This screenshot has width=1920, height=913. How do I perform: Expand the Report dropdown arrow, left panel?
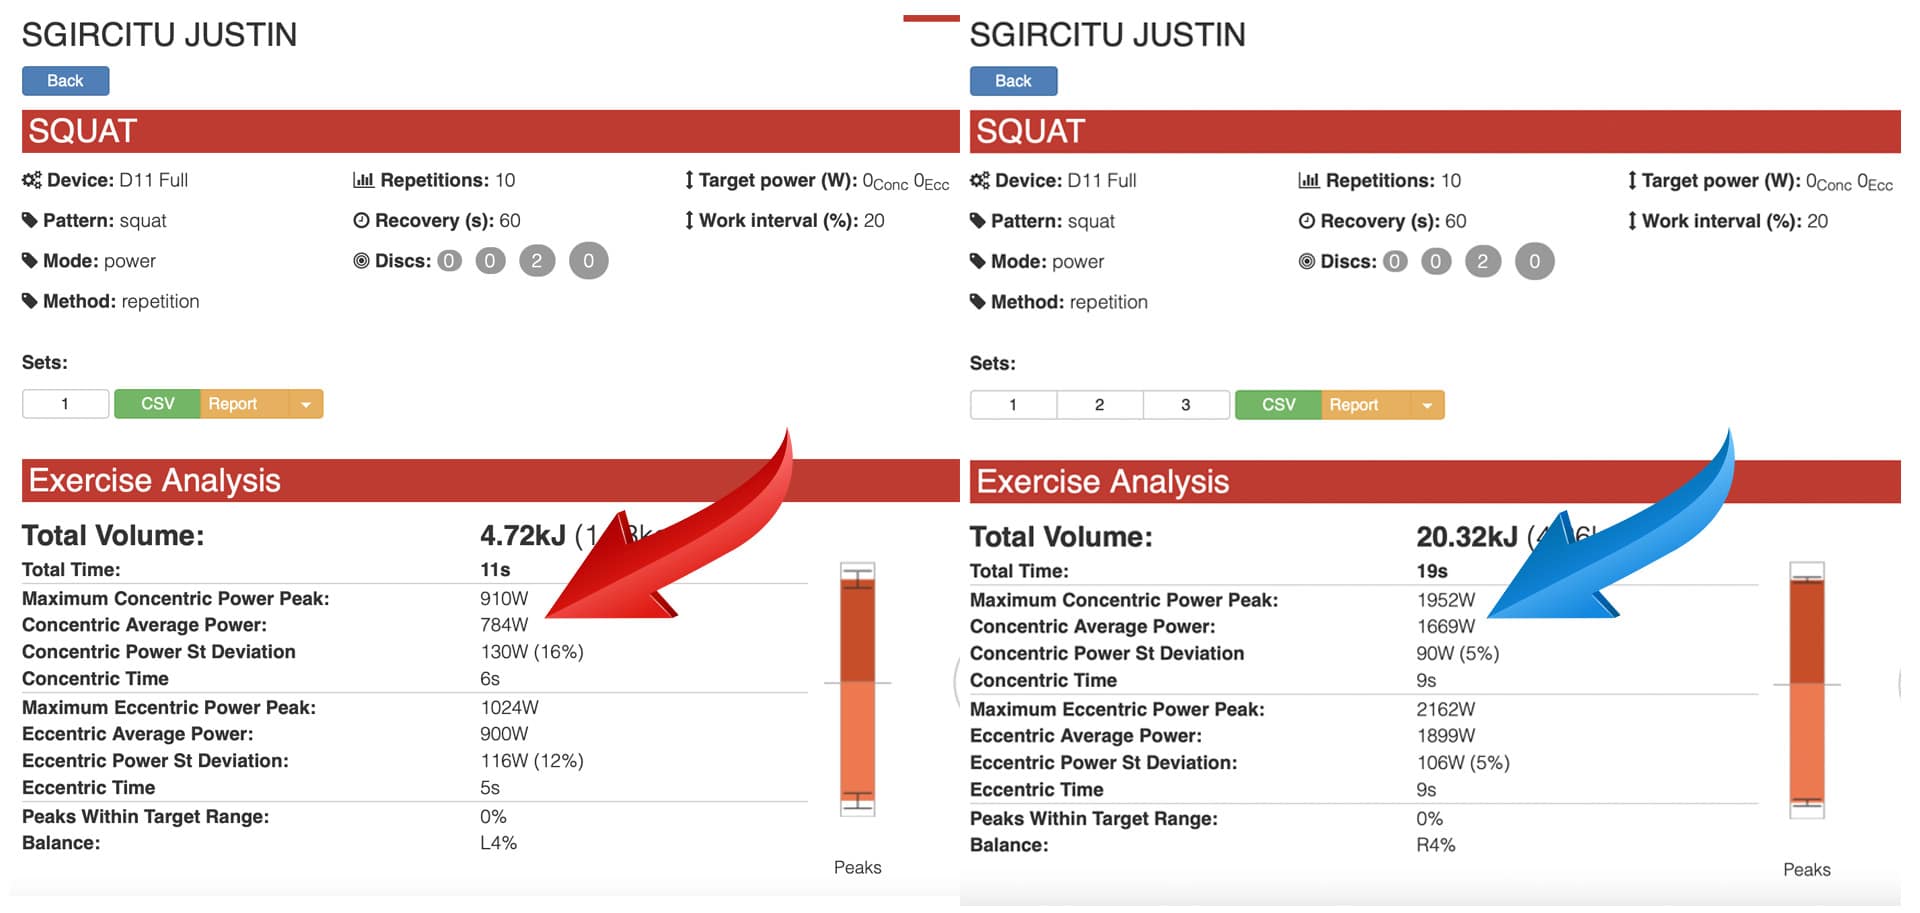(306, 404)
